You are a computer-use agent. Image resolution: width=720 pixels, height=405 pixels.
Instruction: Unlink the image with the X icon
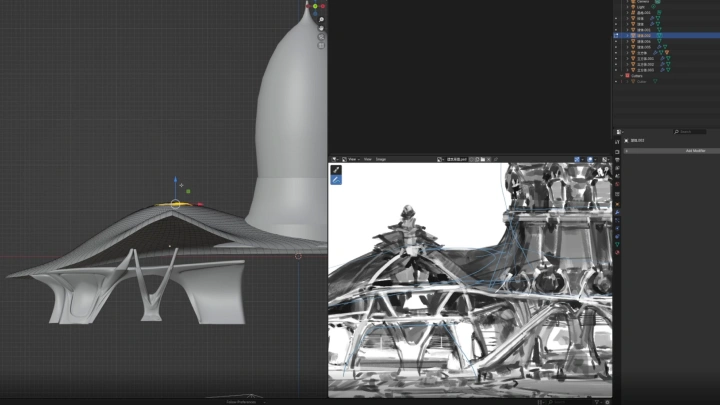coord(488,159)
